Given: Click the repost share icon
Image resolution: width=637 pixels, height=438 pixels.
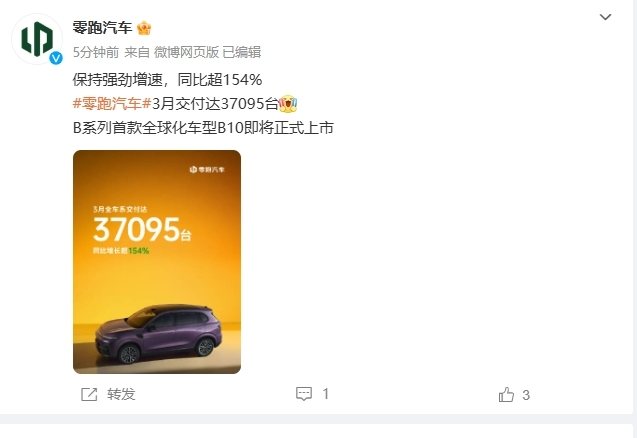Looking at the screenshot, I should click(89, 394).
